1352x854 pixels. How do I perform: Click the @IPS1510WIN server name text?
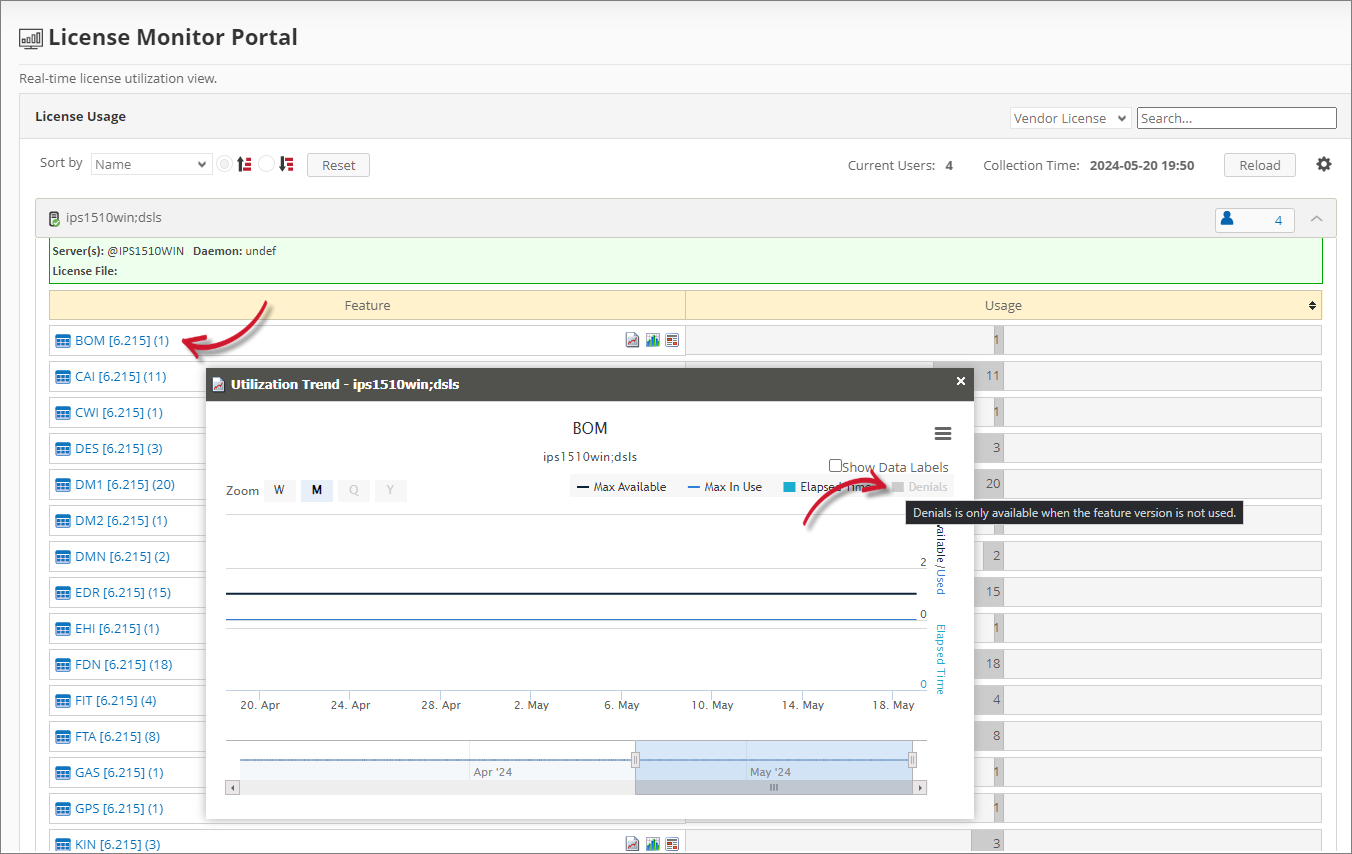pyautogui.click(x=146, y=251)
